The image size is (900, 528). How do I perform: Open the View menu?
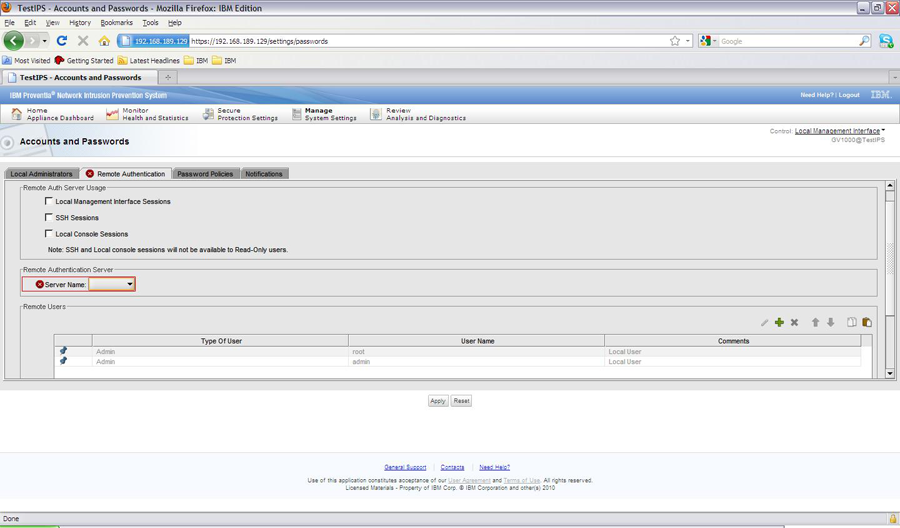point(53,22)
